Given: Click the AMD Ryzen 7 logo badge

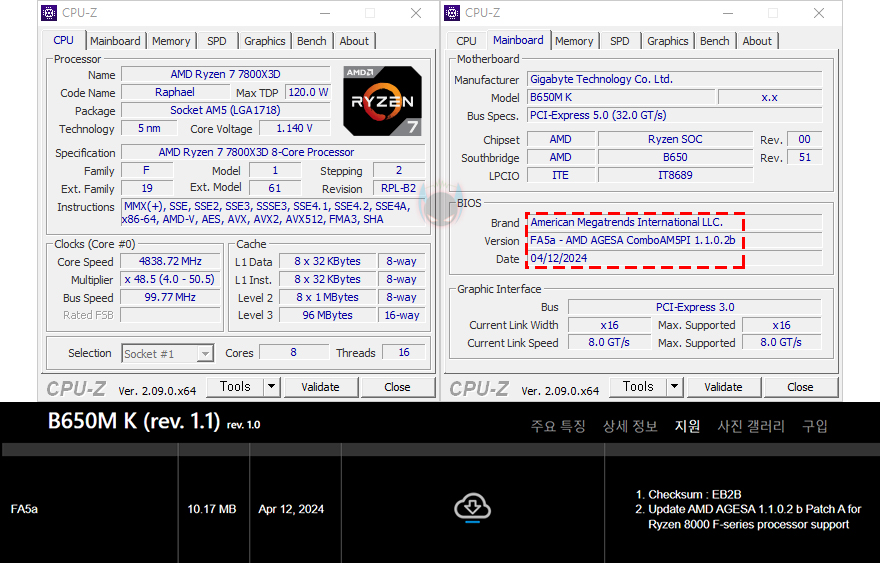Looking at the screenshot, I should (x=383, y=101).
